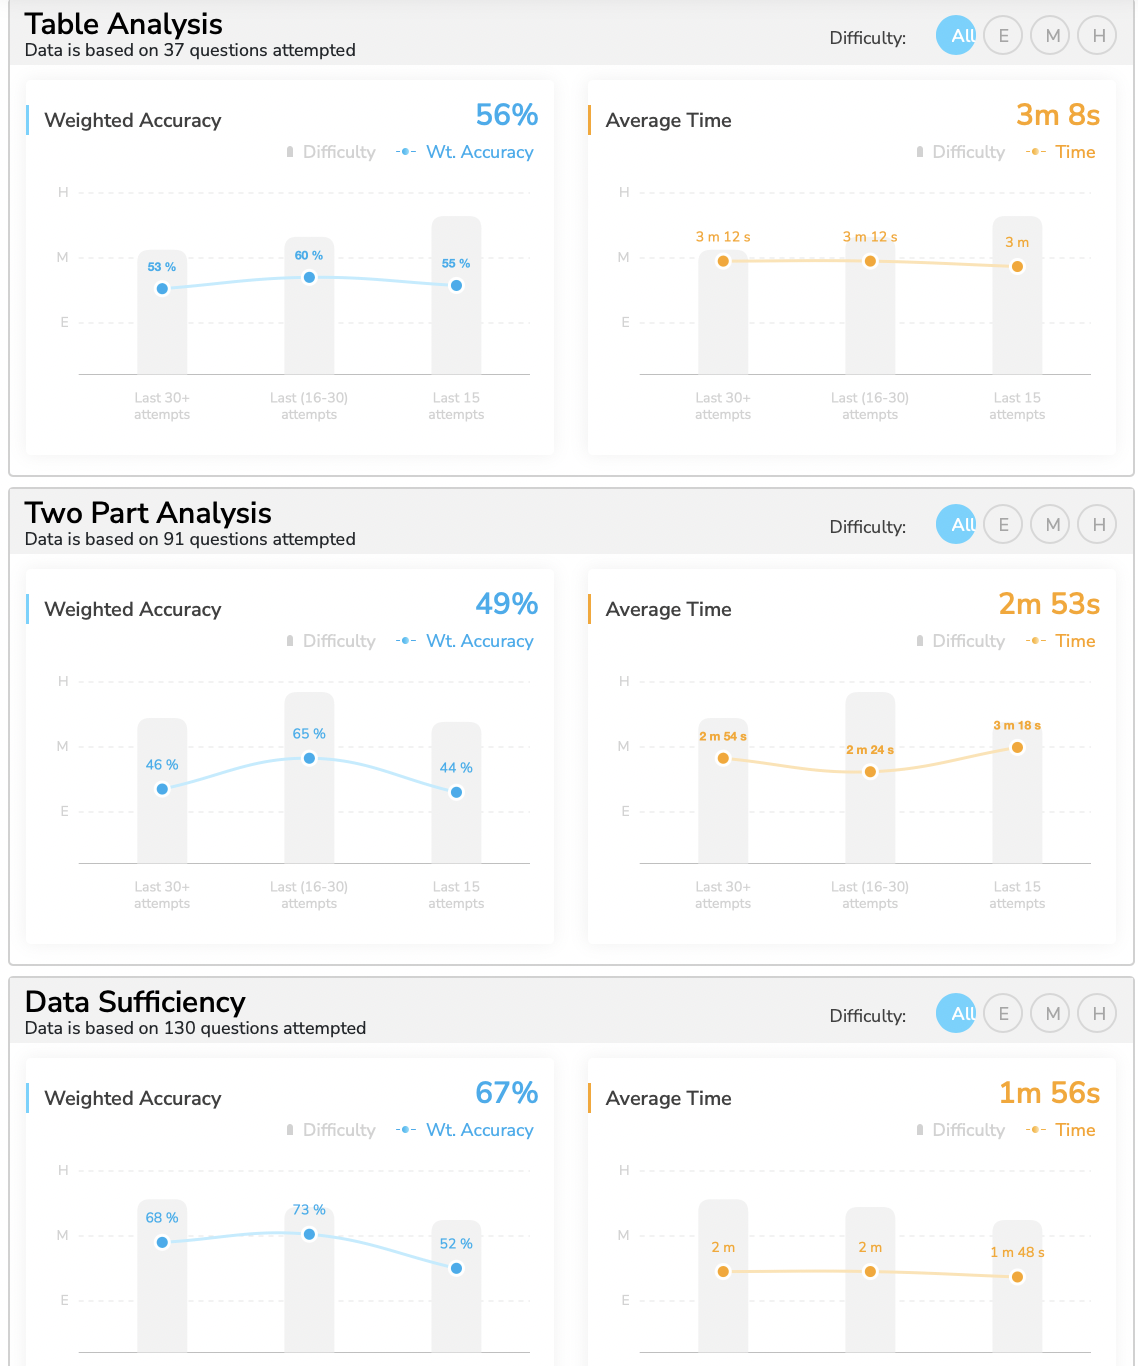Image resolution: width=1138 pixels, height=1366 pixels.
Task: Filter Data Sufficiency by Hard difficulty
Action: point(1098,1014)
